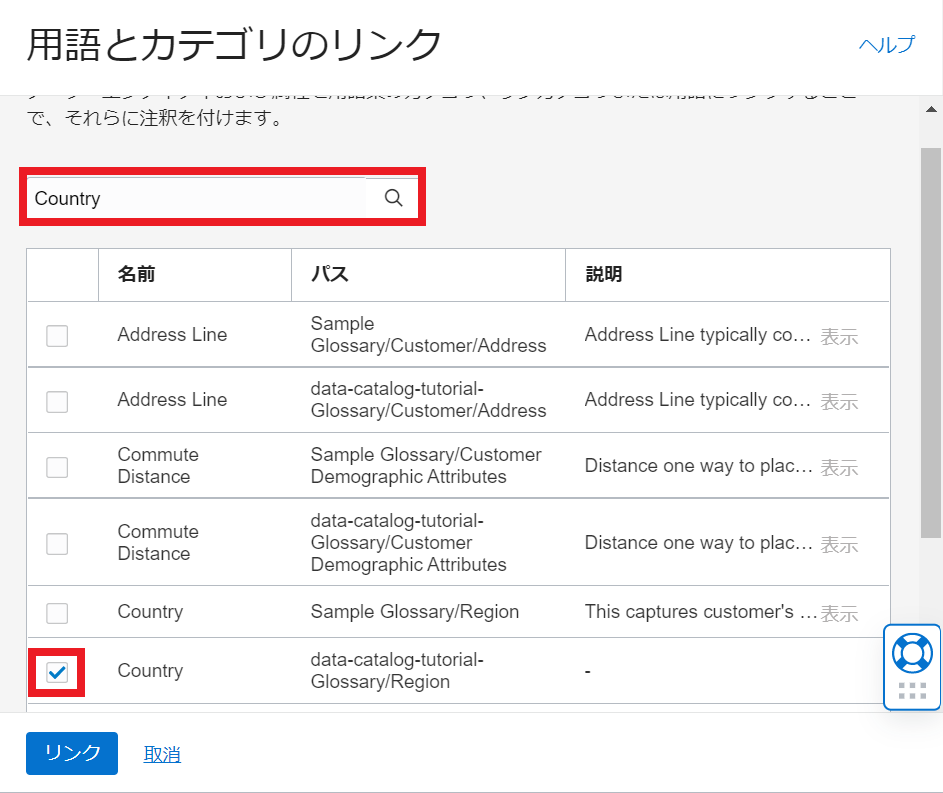943x793 pixels.
Task: Check Country in Sample Glossary/Region
Action: tap(57, 613)
